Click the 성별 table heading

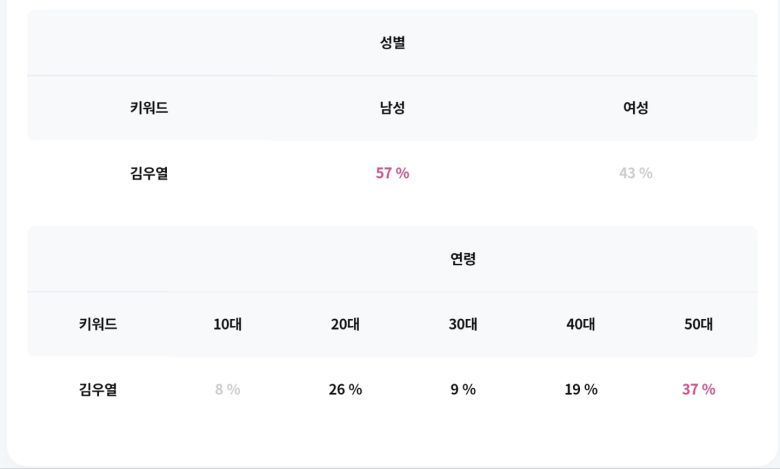pyautogui.click(x=392, y=43)
